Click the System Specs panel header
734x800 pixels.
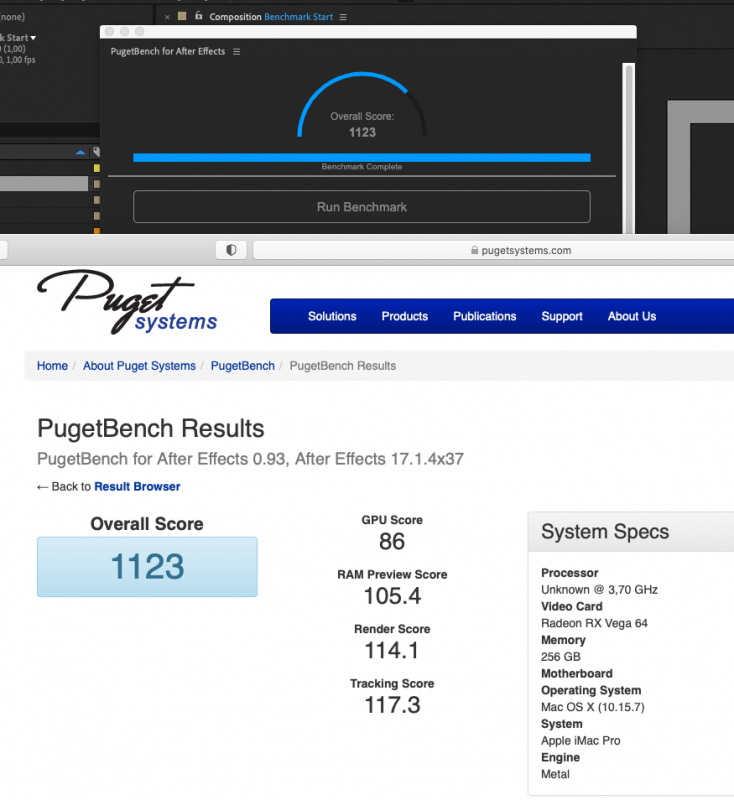pyautogui.click(x=631, y=532)
